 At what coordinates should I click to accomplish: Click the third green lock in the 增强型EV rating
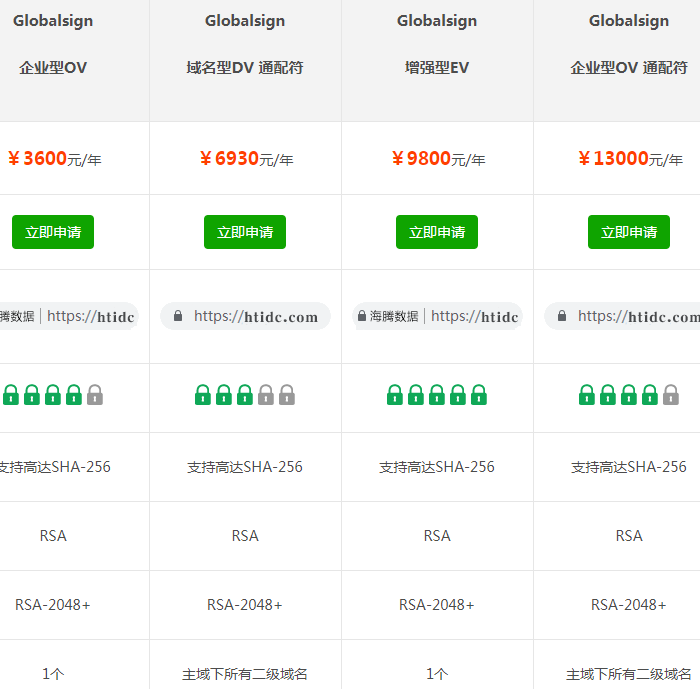(437, 395)
